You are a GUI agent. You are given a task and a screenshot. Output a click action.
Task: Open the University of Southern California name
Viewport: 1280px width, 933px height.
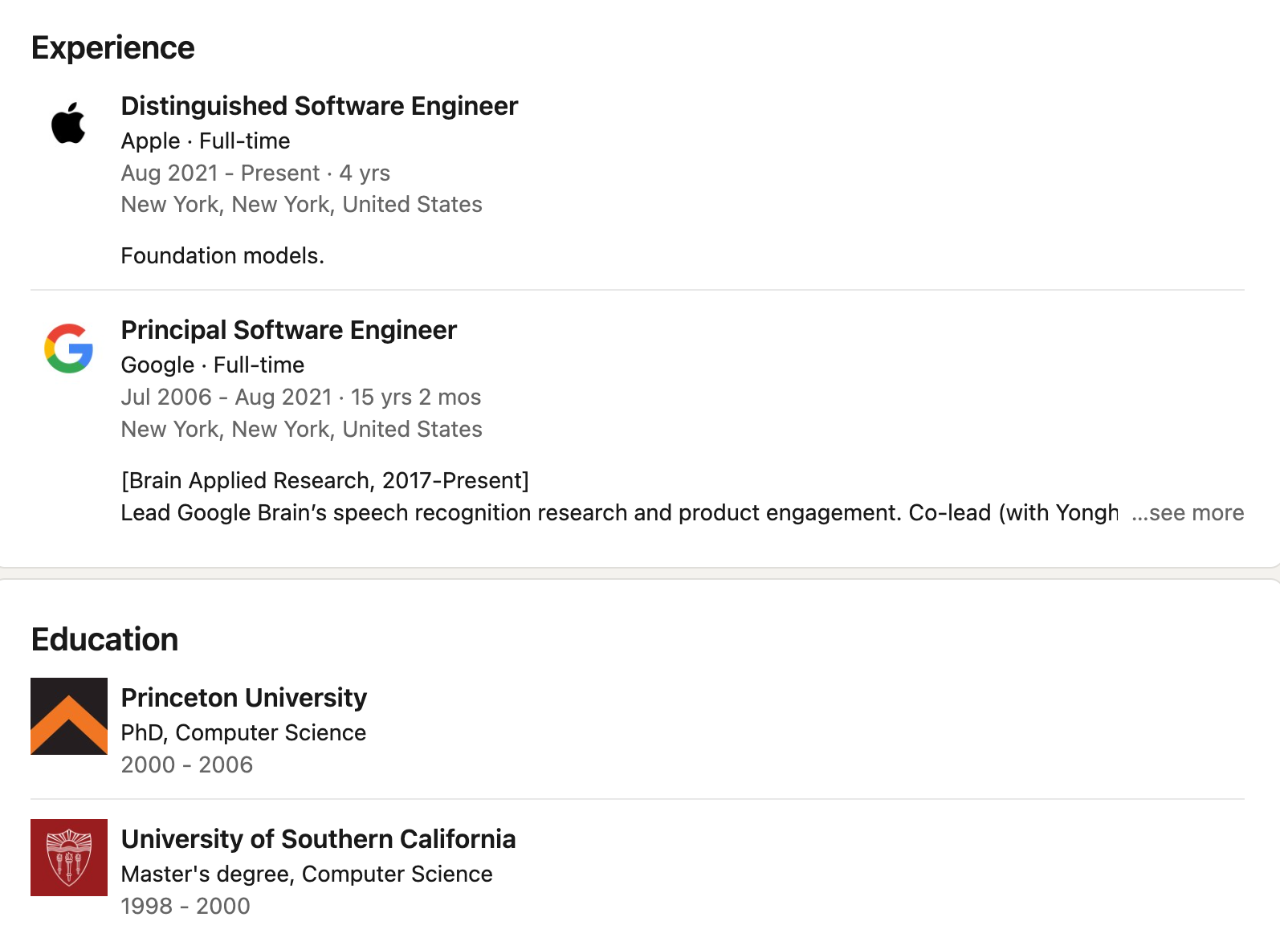tap(318, 838)
